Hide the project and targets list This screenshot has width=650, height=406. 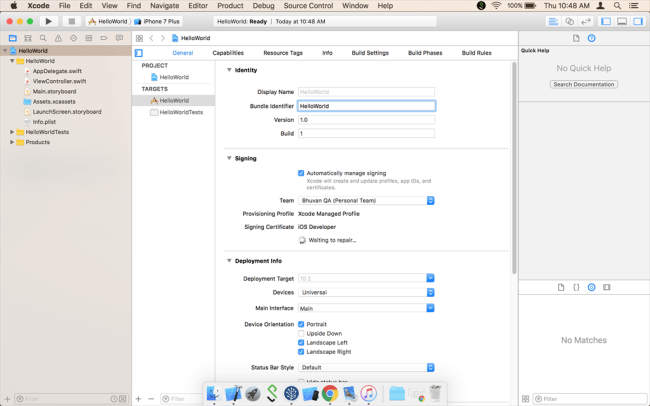coord(139,53)
